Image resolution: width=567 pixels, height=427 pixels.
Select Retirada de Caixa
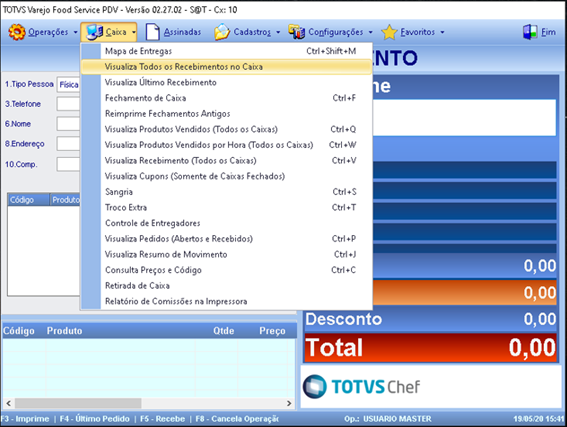click(227, 286)
